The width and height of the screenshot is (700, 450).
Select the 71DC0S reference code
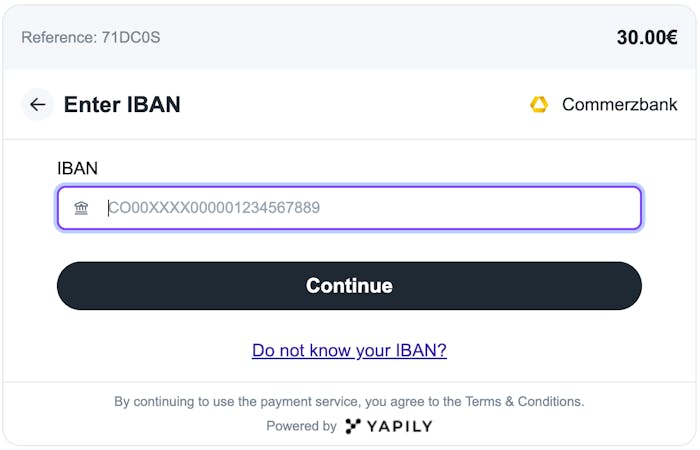(131, 37)
